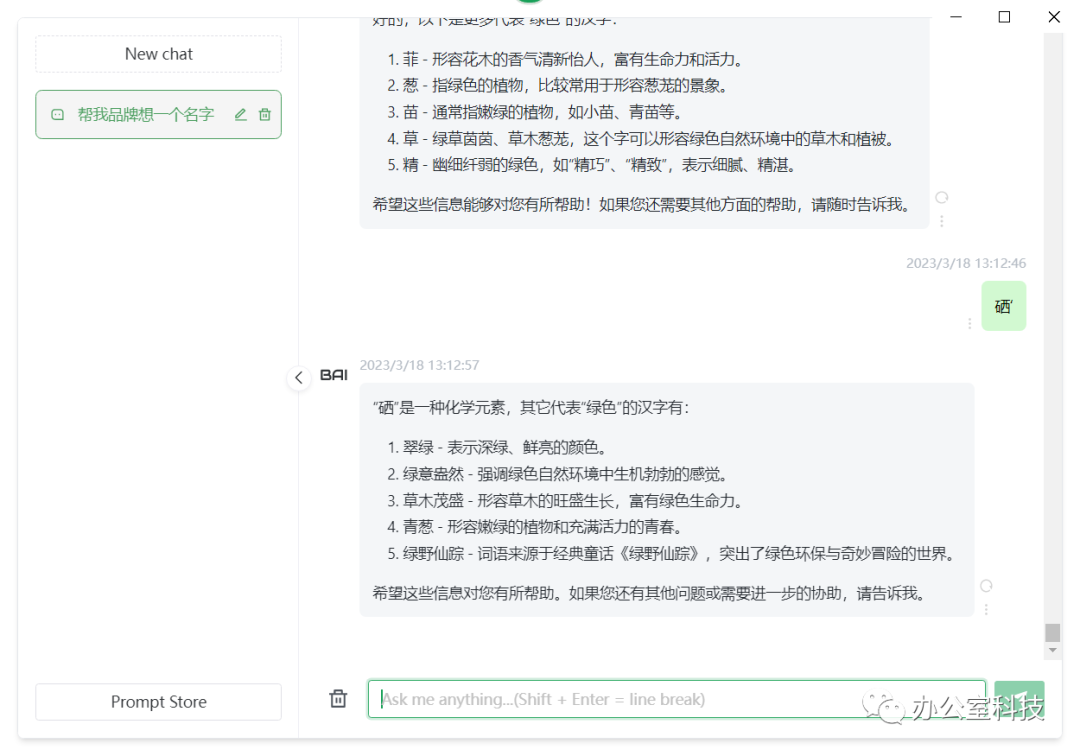Click the scrollbar down arrow

(1052, 650)
